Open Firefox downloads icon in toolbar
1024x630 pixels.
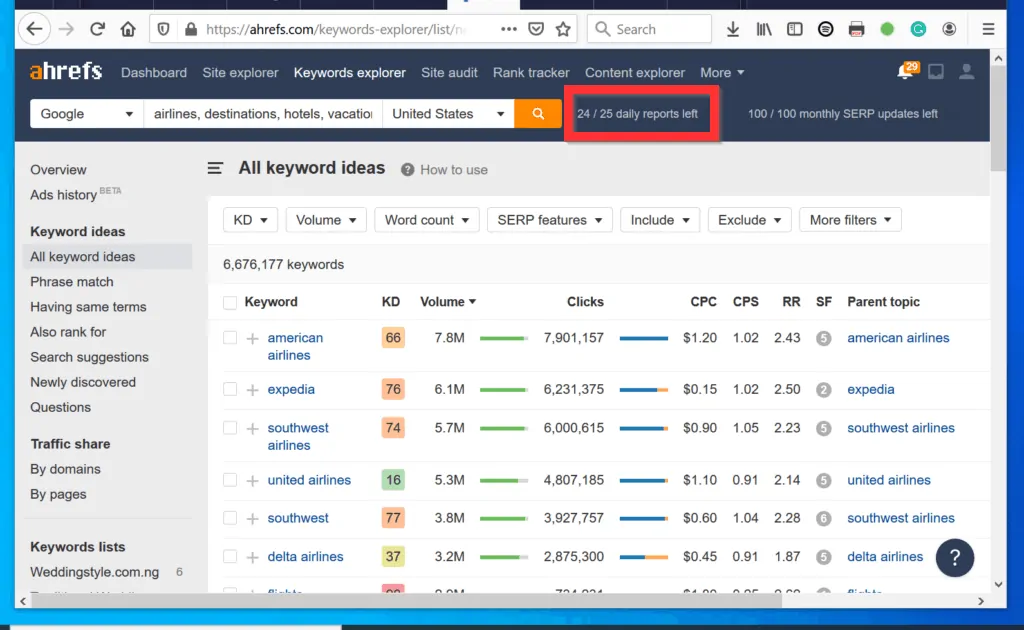tap(733, 29)
